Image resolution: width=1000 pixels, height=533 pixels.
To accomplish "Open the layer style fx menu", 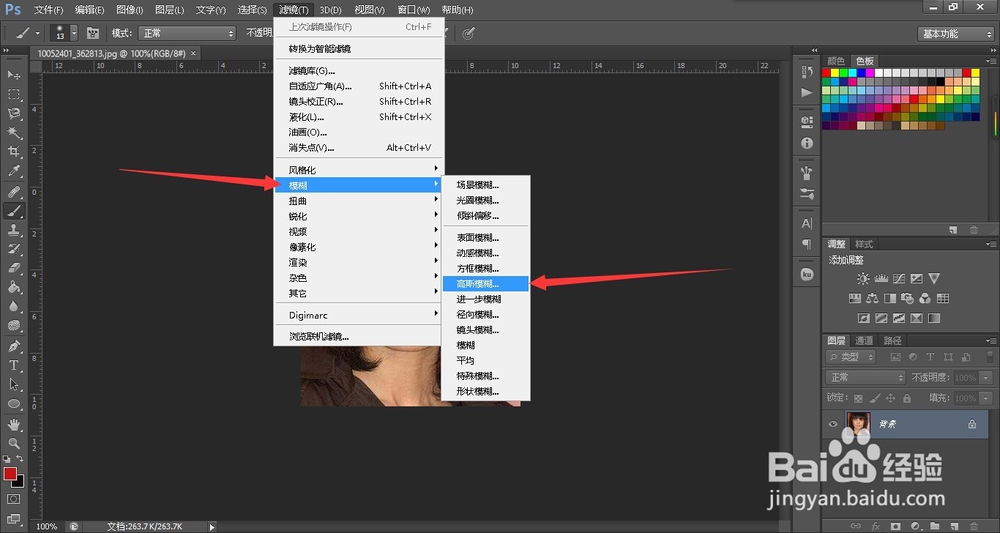I will tap(875, 527).
